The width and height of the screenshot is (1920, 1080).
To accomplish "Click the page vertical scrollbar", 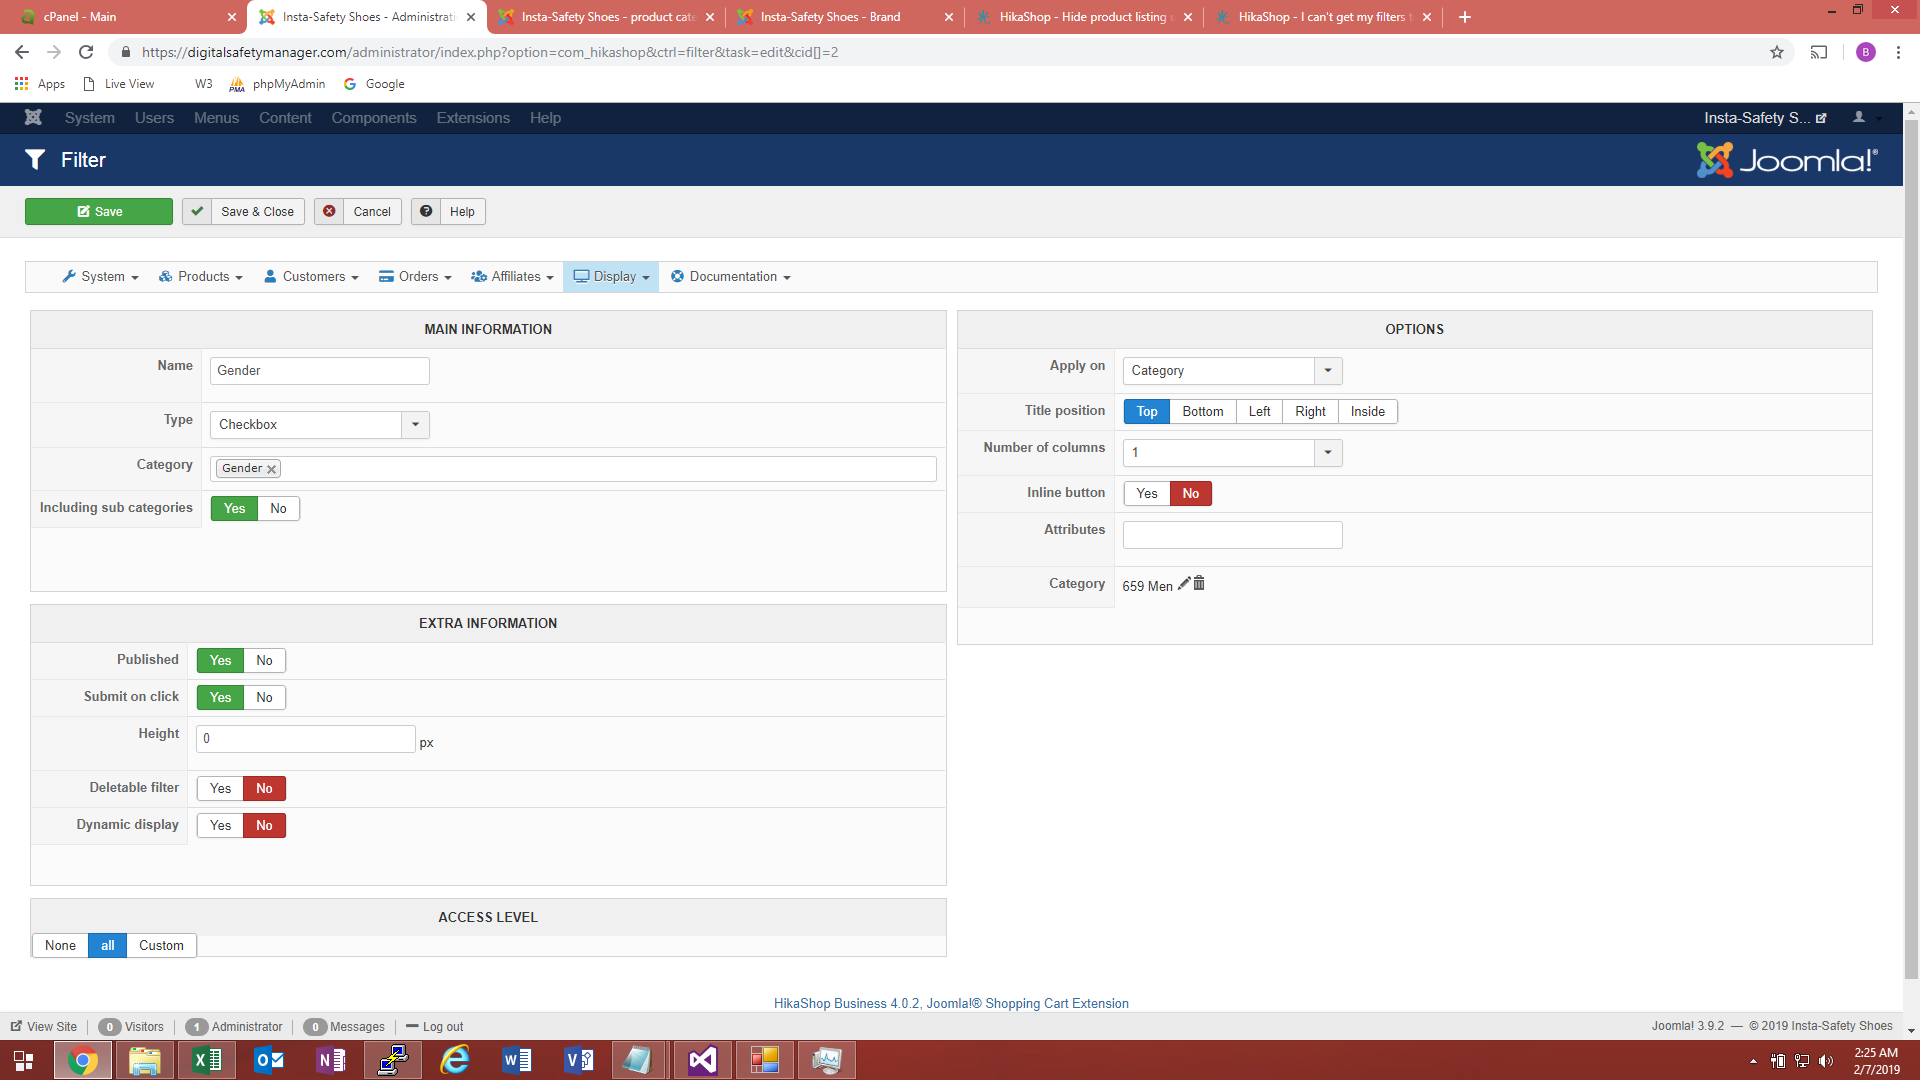I will click(1911, 550).
